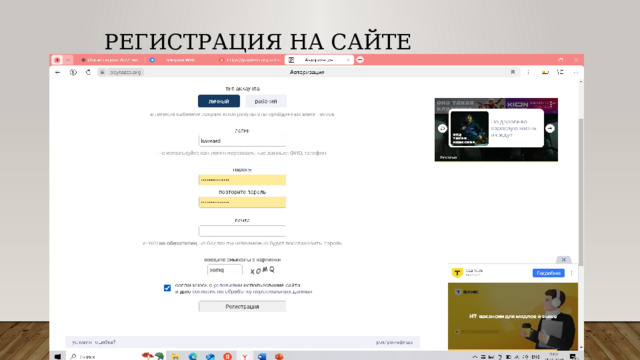Screen dimensions: 640x360
Task: Open the personal data processing consent link
Action: click(252, 292)
